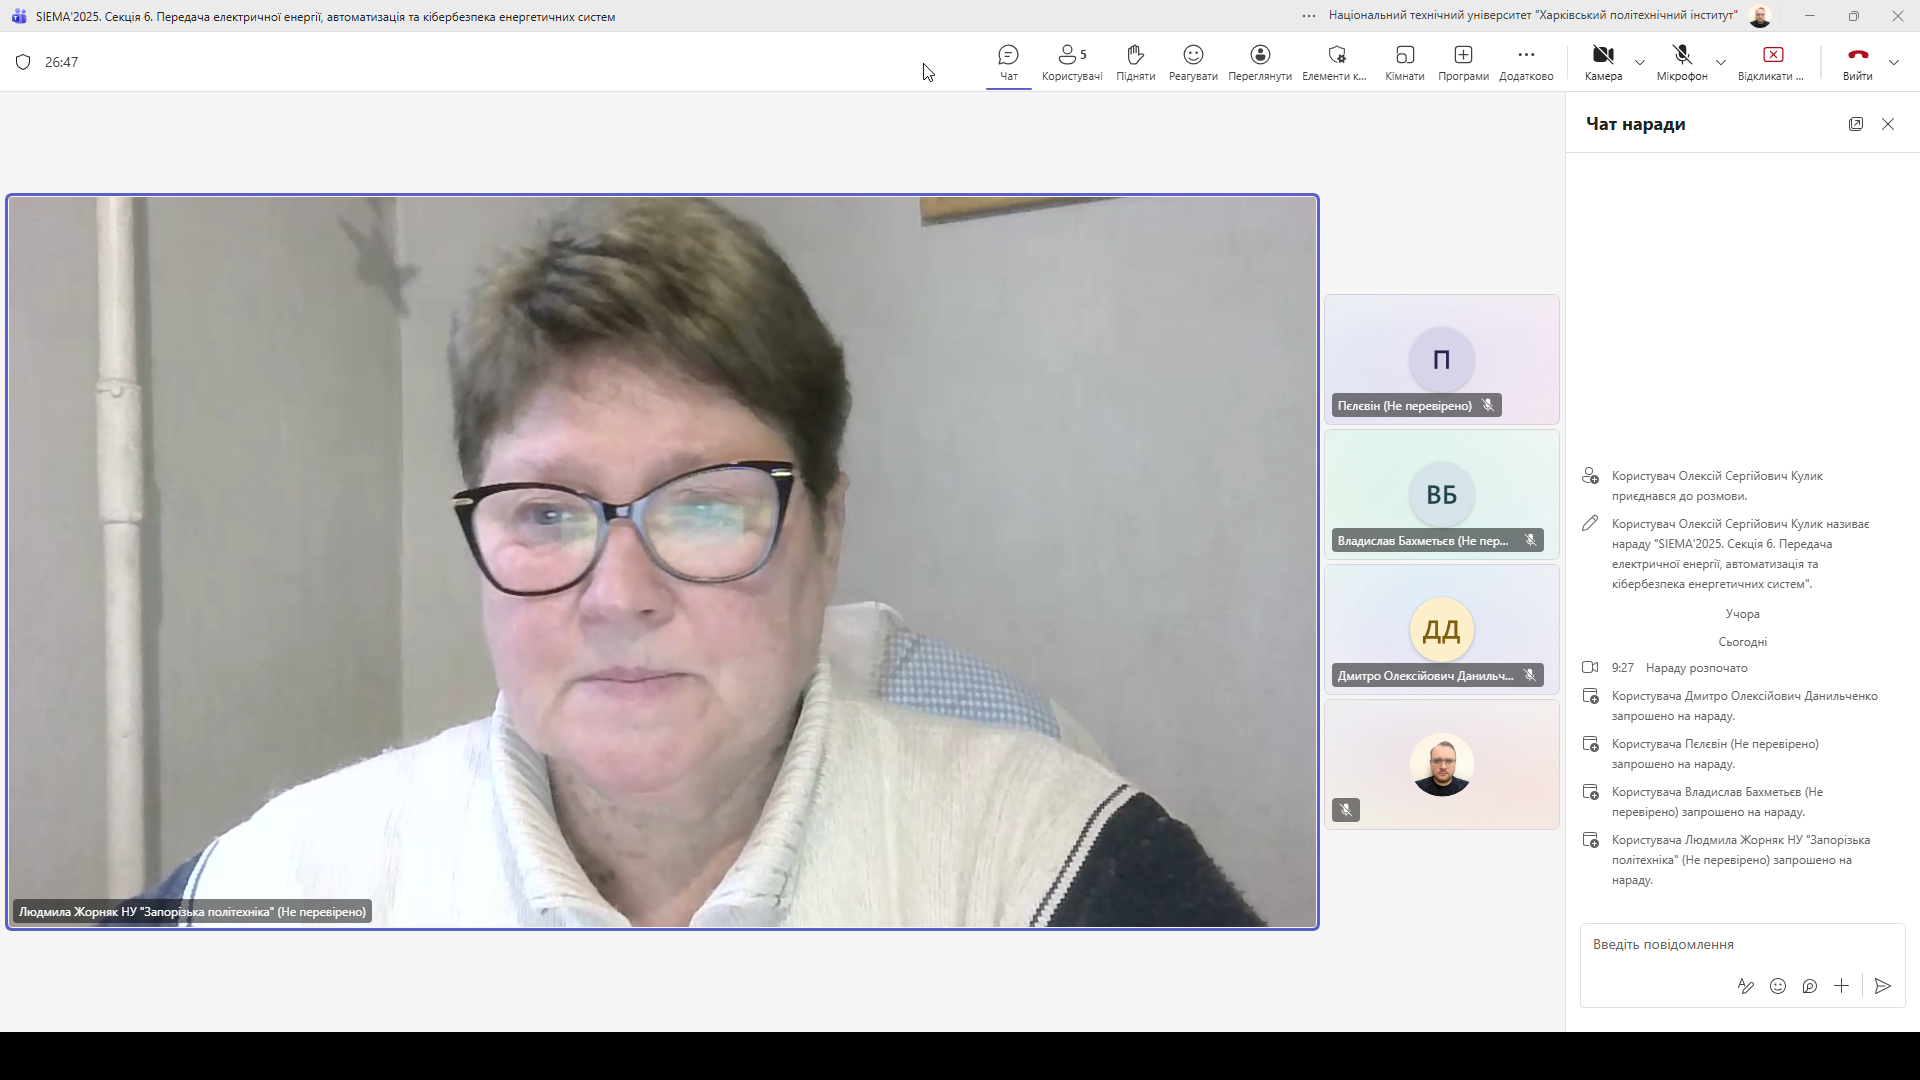Viewport: 1920px width, 1080px height.
Task: Toggle the Камера camera on
Action: click(1603, 62)
